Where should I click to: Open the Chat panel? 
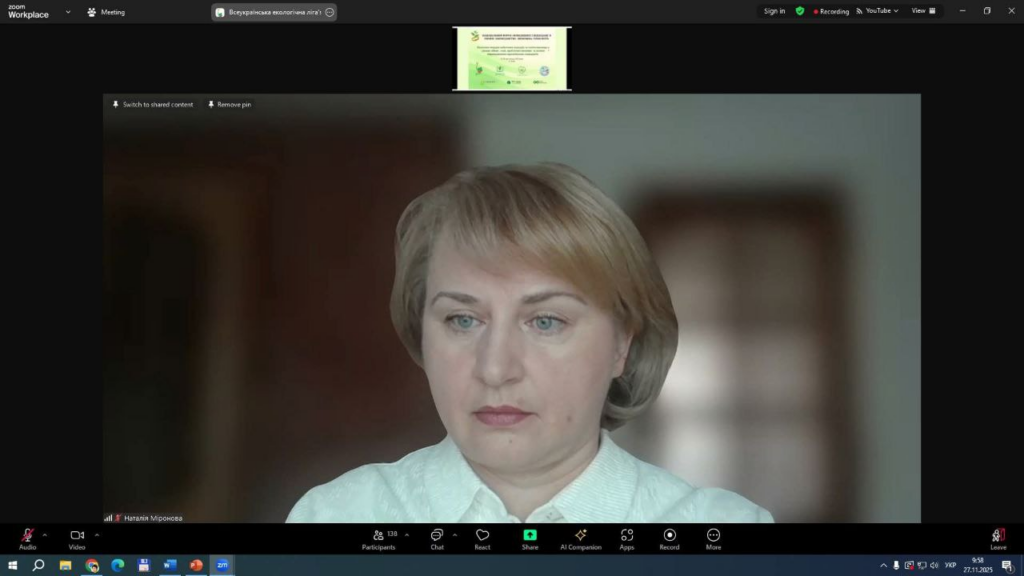(x=437, y=538)
